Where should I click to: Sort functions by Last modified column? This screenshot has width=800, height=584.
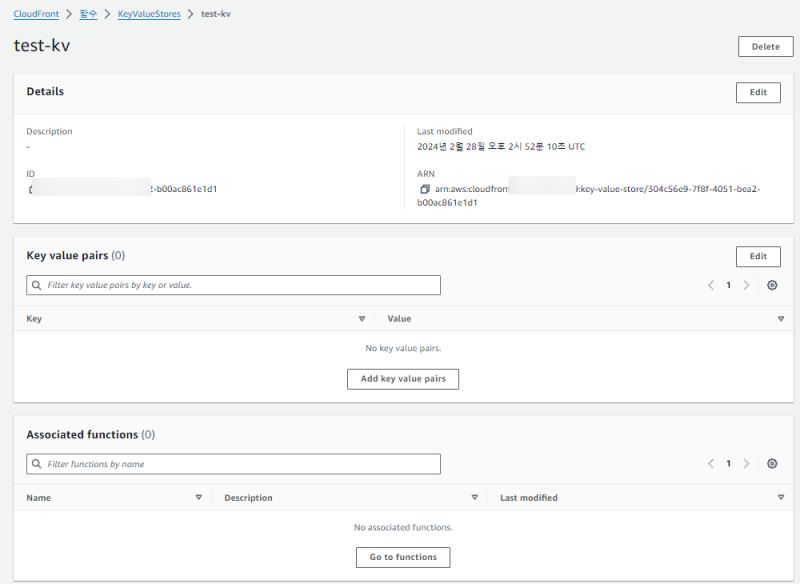coord(780,498)
